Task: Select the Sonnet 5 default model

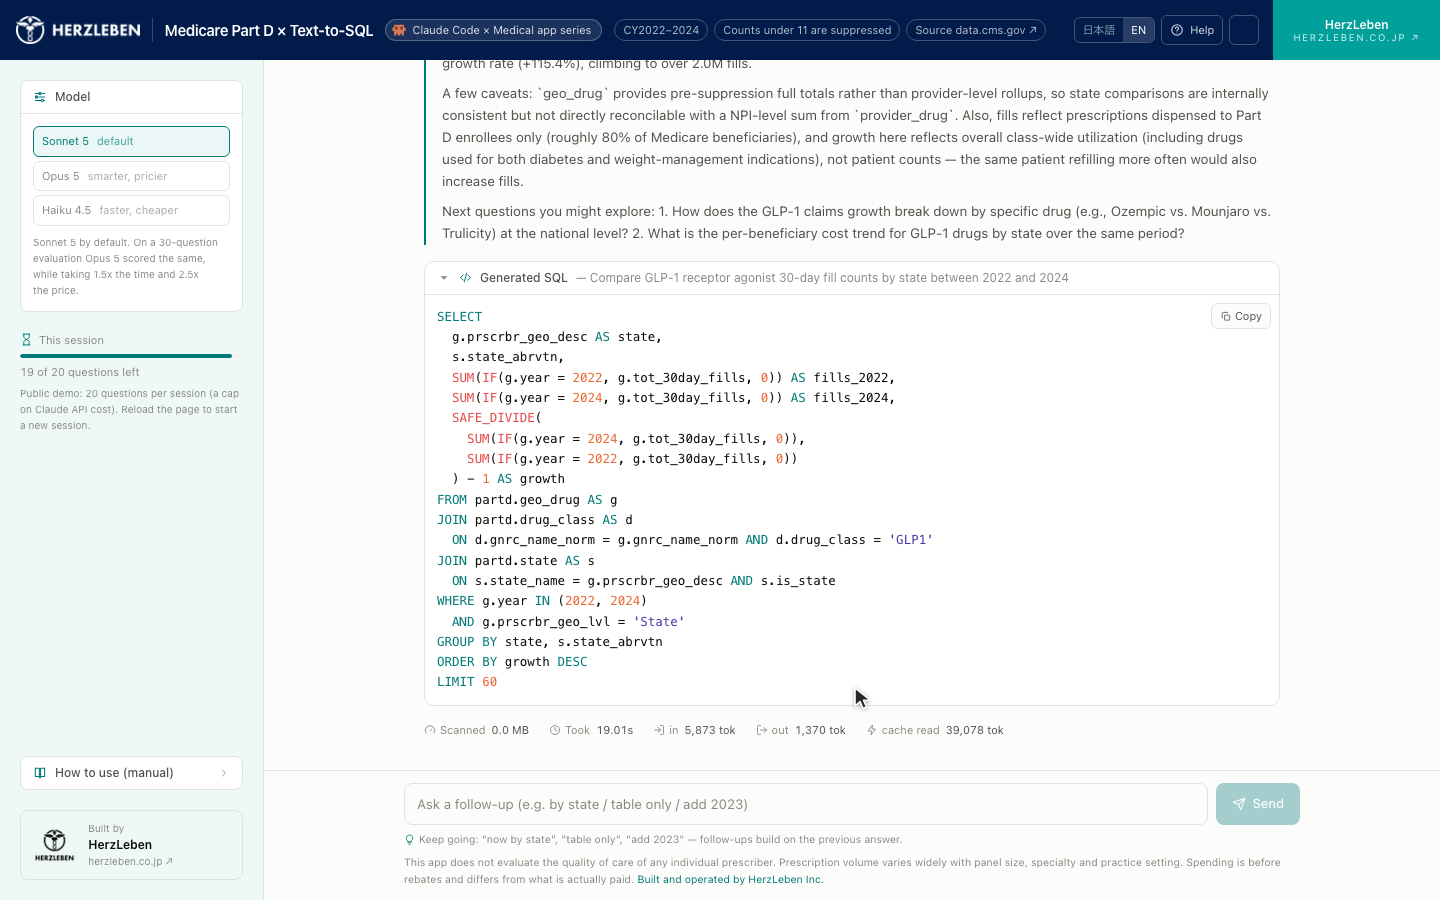Action: tap(131, 141)
